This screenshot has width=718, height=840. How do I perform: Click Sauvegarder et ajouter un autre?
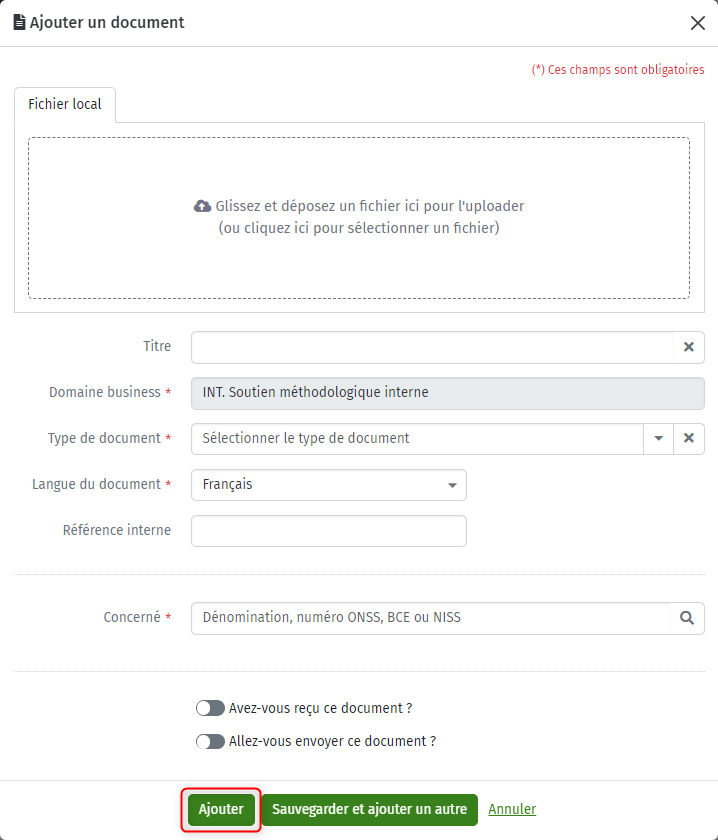370,809
